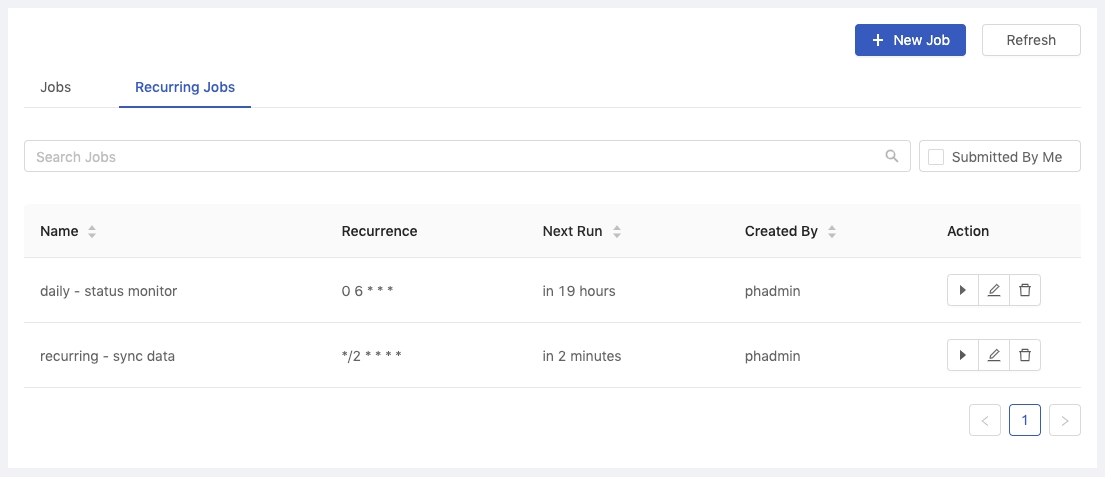Create a job with New Job button
The image size is (1105, 477).
pyautogui.click(x=910, y=40)
